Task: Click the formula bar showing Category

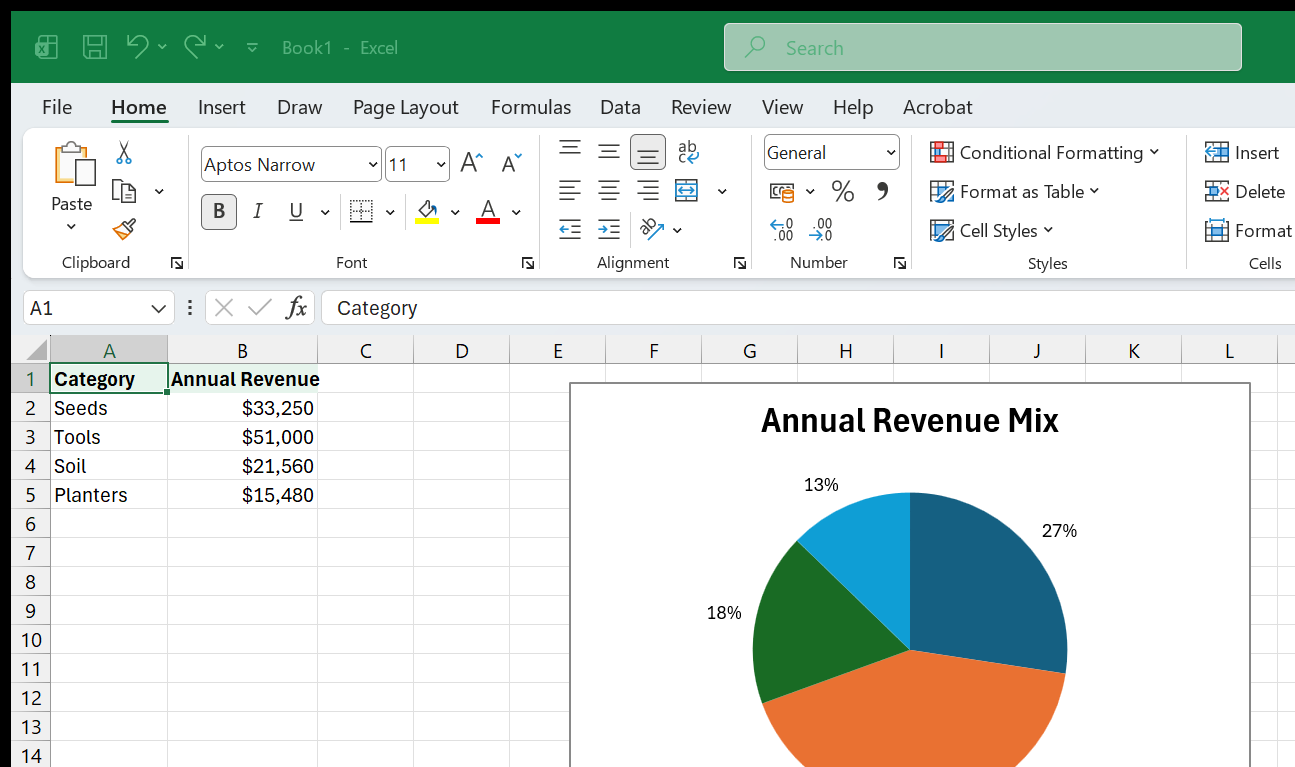Action: click(x=808, y=308)
